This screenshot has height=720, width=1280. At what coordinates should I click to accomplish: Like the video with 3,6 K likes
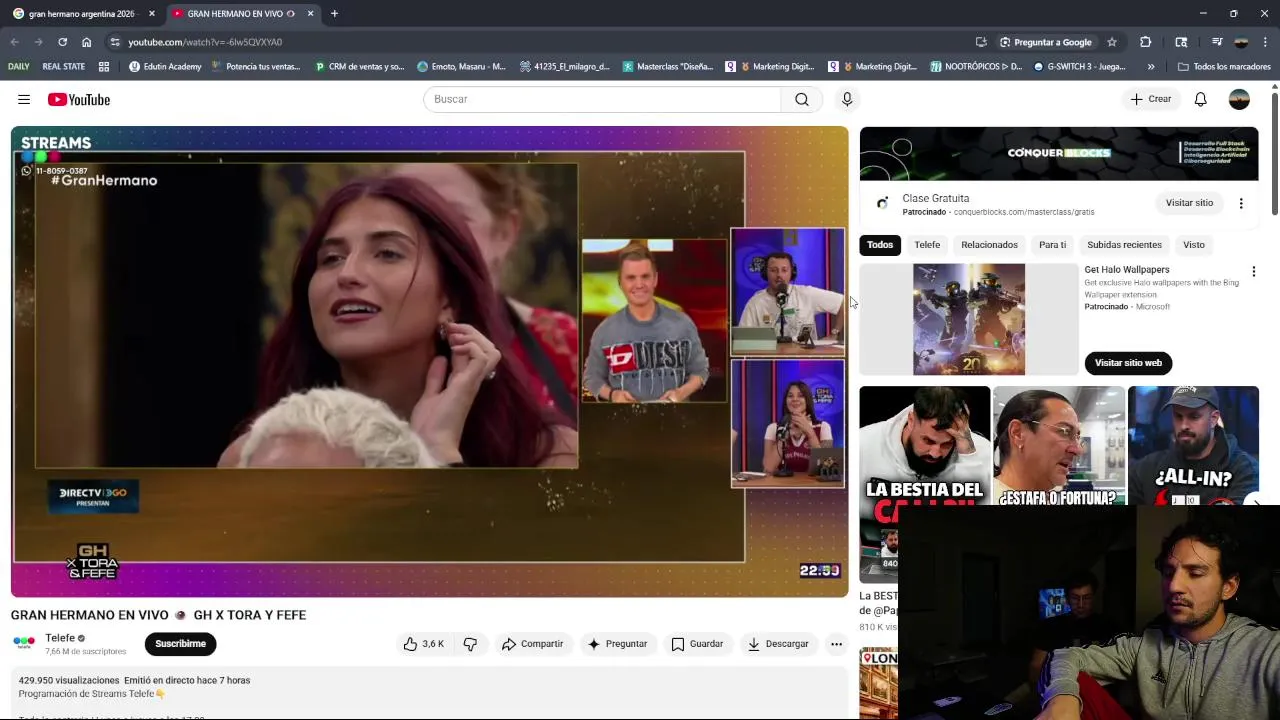(x=423, y=644)
